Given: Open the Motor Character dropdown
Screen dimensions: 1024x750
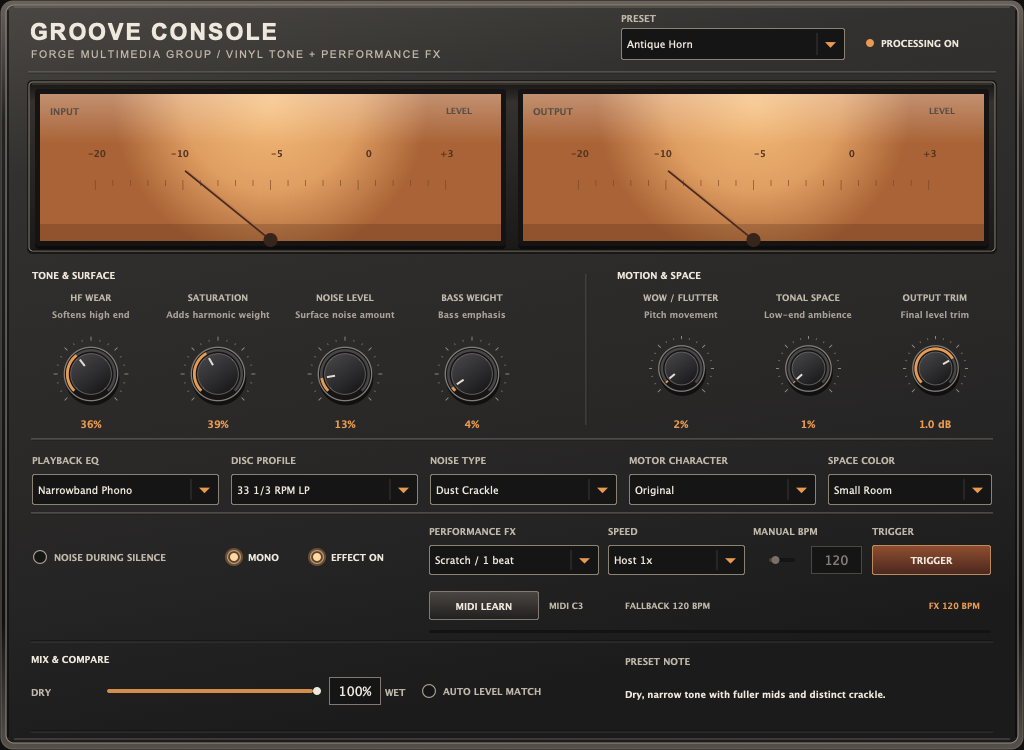Looking at the screenshot, I should 722,489.
